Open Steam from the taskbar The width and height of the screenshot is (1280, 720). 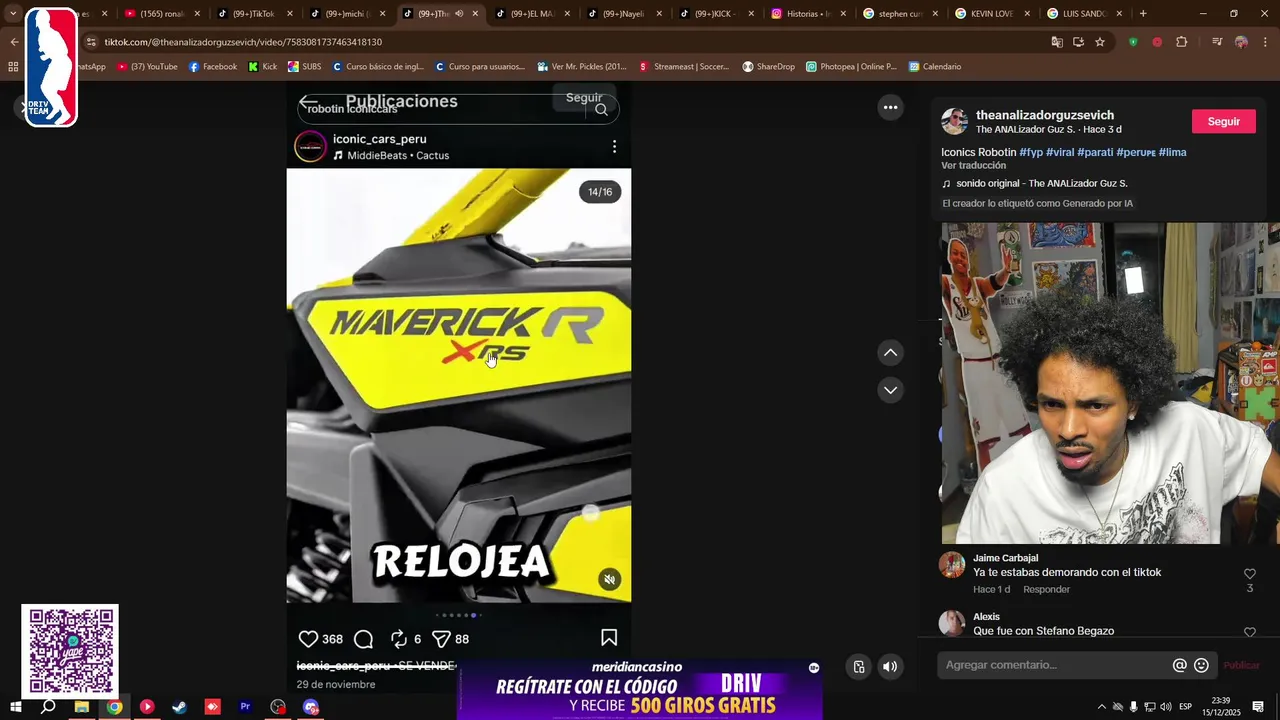pos(180,707)
